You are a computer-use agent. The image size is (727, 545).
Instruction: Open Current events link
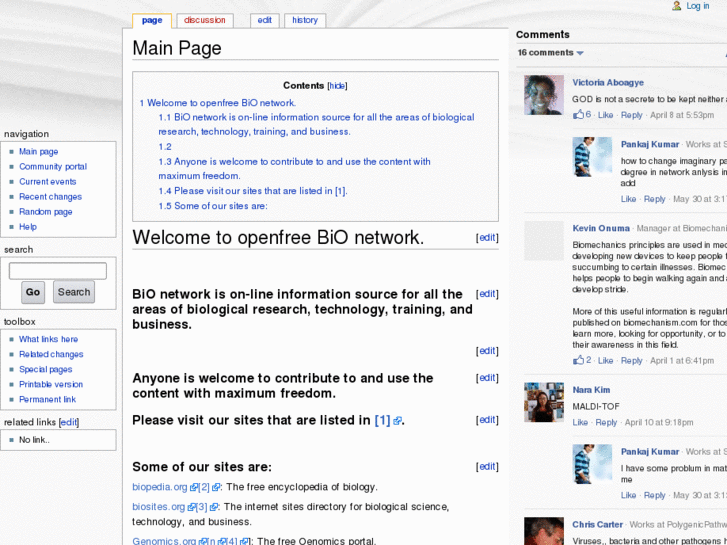(47, 182)
